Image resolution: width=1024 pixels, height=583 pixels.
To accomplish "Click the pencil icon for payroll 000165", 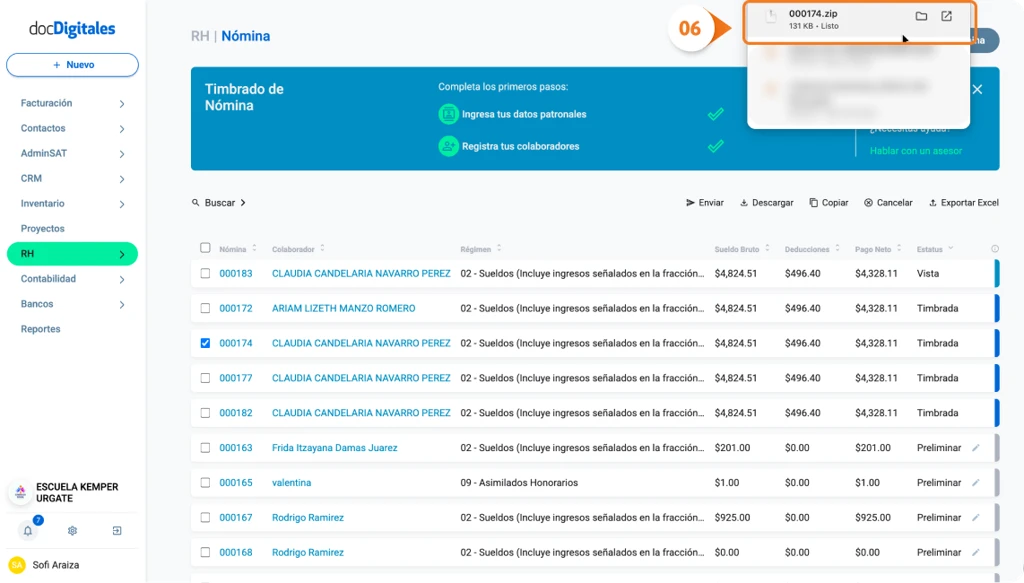I will (976, 482).
